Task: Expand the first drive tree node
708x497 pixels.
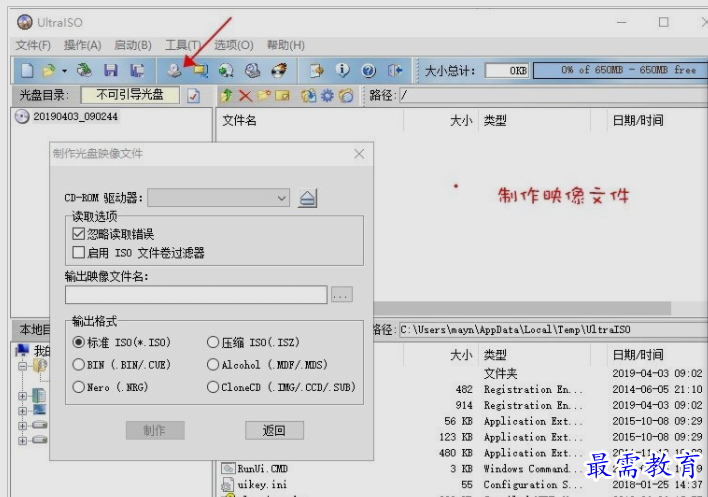Action: pyautogui.click(x=22, y=425)
